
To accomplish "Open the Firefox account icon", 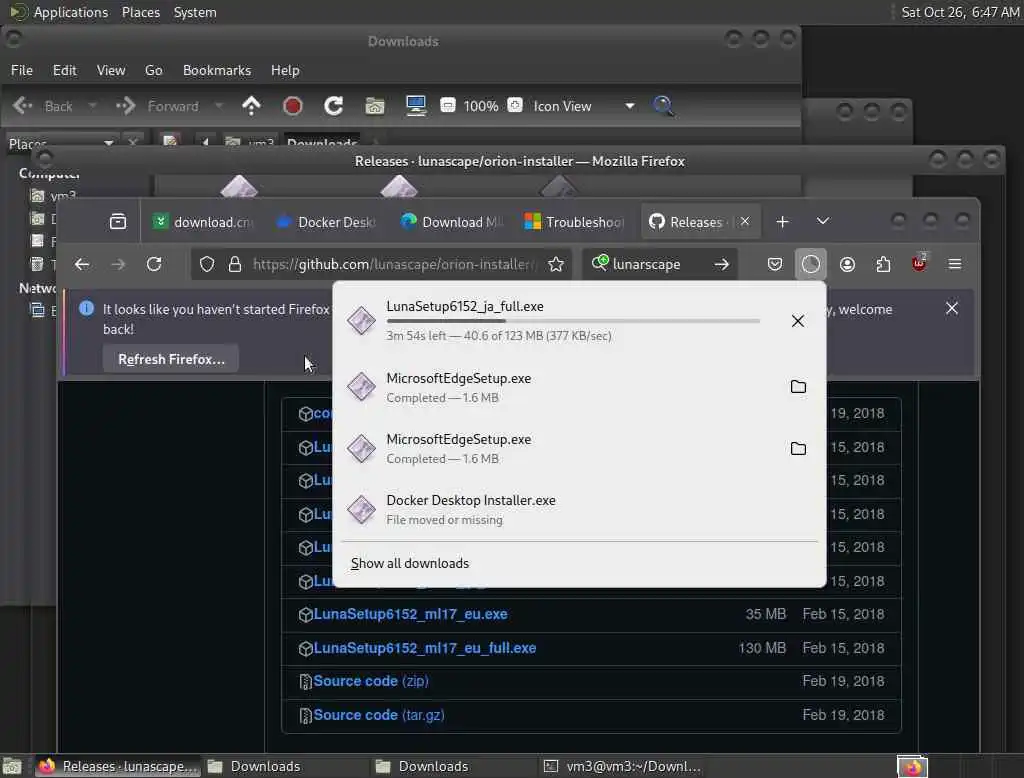I will point(847,264).
